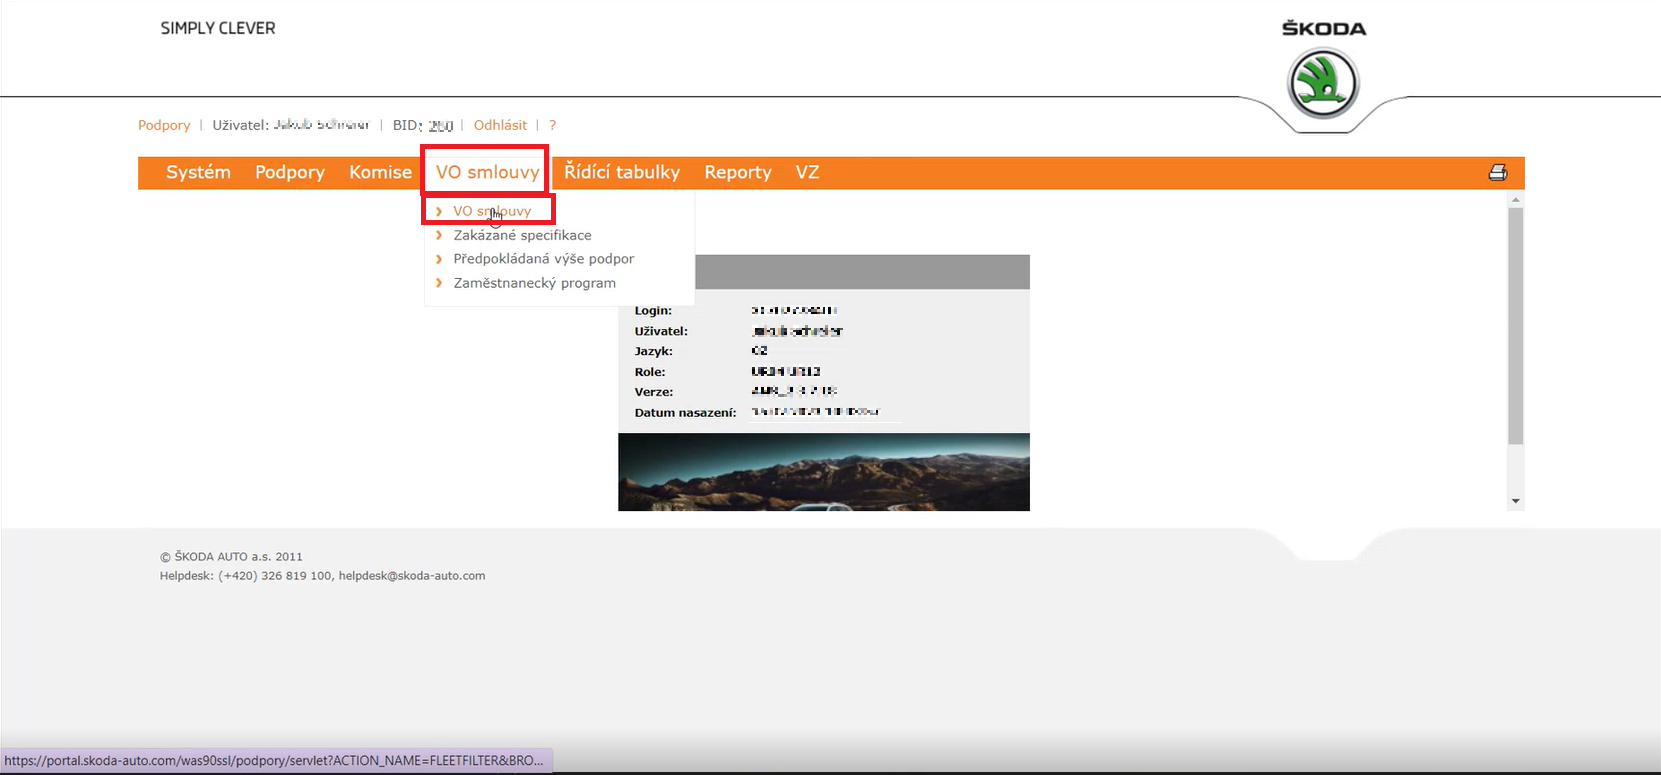Image resolution: width=1661 pixels, height=775 pixels.
Task: Open the Podpory menu in orange bar
Action: (x=290, y=172)
